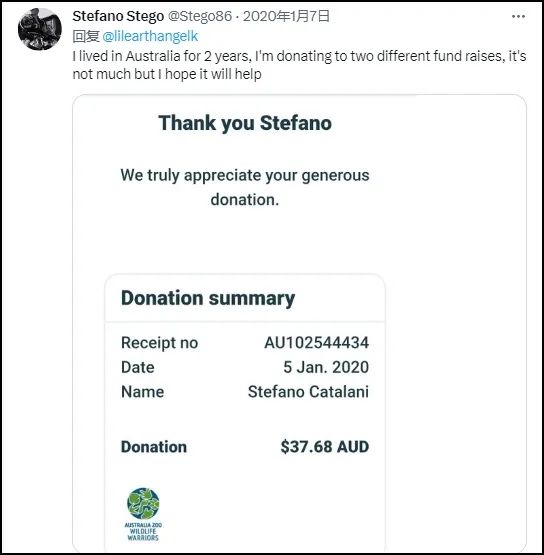This screenshot has height=555, width=544.
Task: Select the $37.68 AUD donation amount
Action: [x=325, y=447]
